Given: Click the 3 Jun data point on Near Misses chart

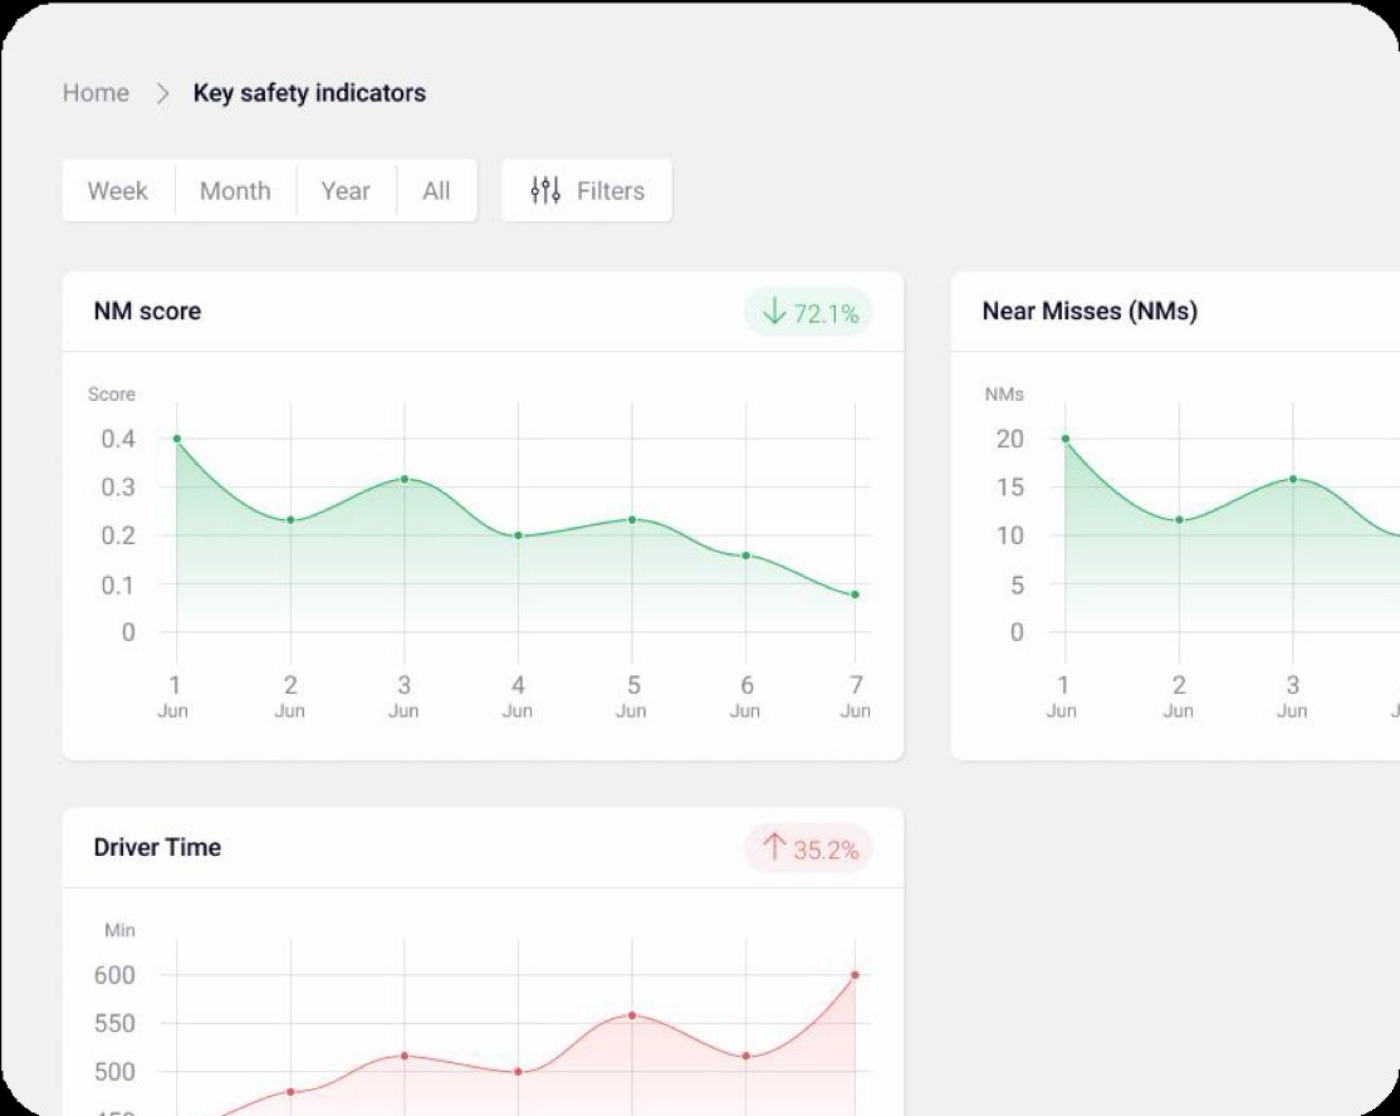Looking at the screenshot, I should pos(1293,479).
